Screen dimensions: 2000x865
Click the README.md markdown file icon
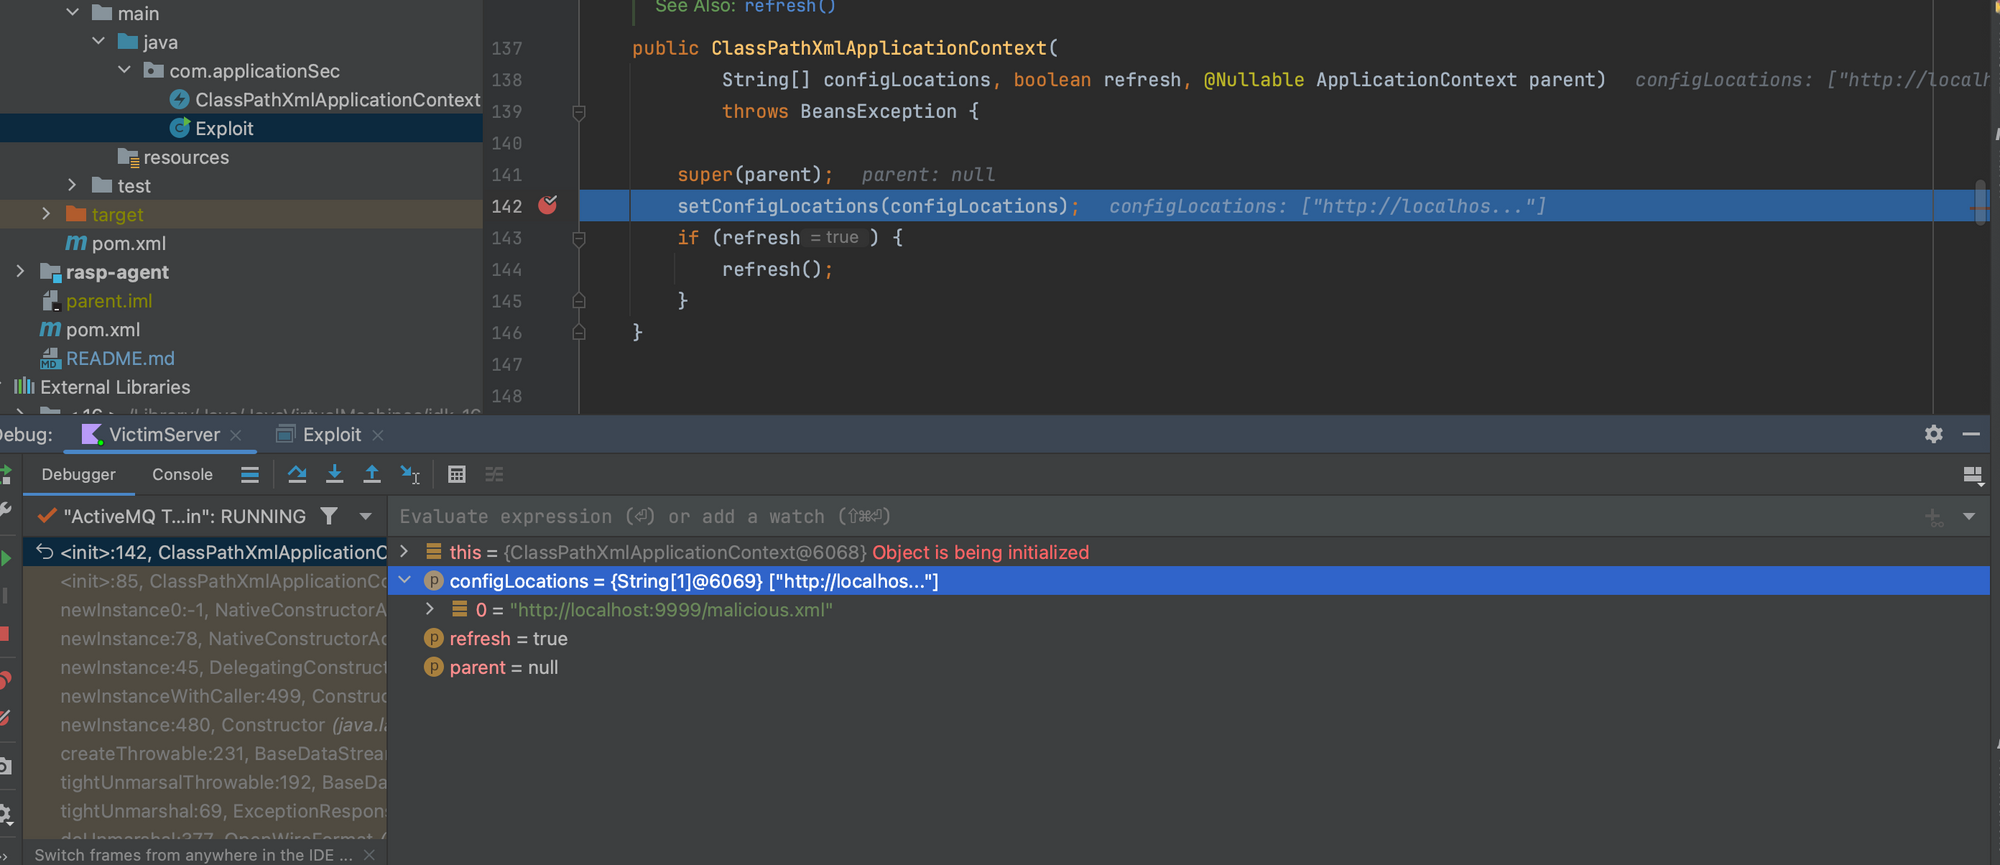(x=50, y=358)
